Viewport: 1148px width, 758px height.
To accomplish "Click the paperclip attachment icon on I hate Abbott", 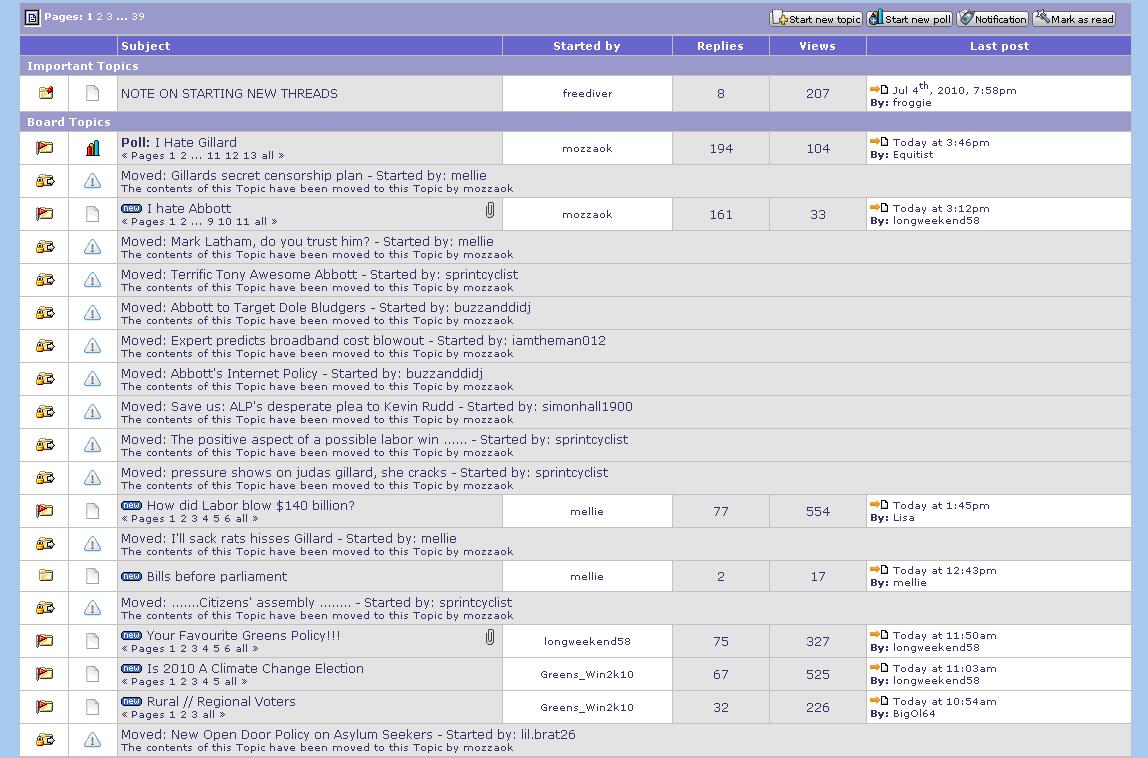I will (x=490, y=210).
